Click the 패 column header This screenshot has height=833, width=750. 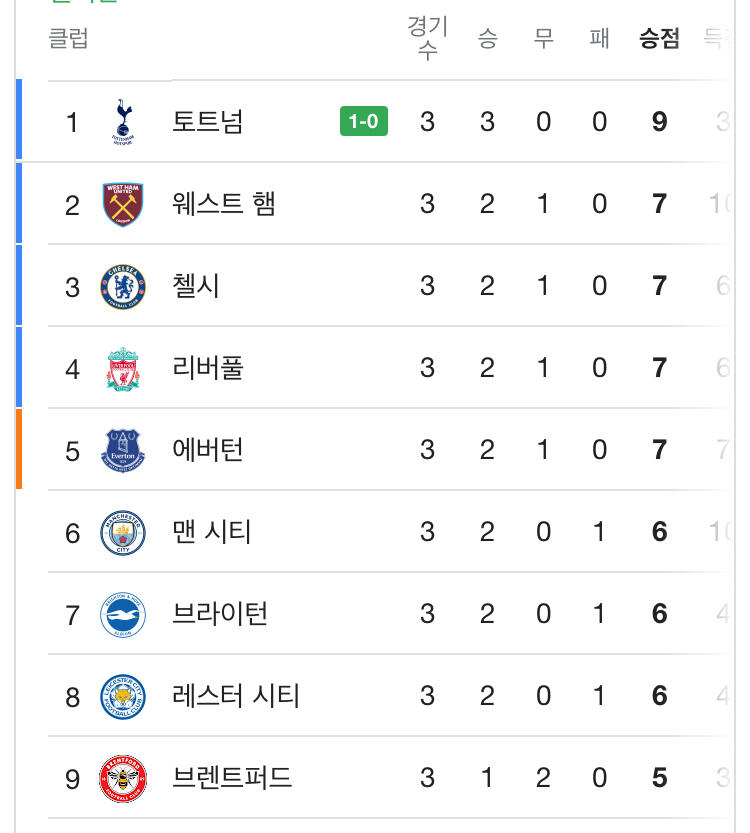click(x=600, y=39)
